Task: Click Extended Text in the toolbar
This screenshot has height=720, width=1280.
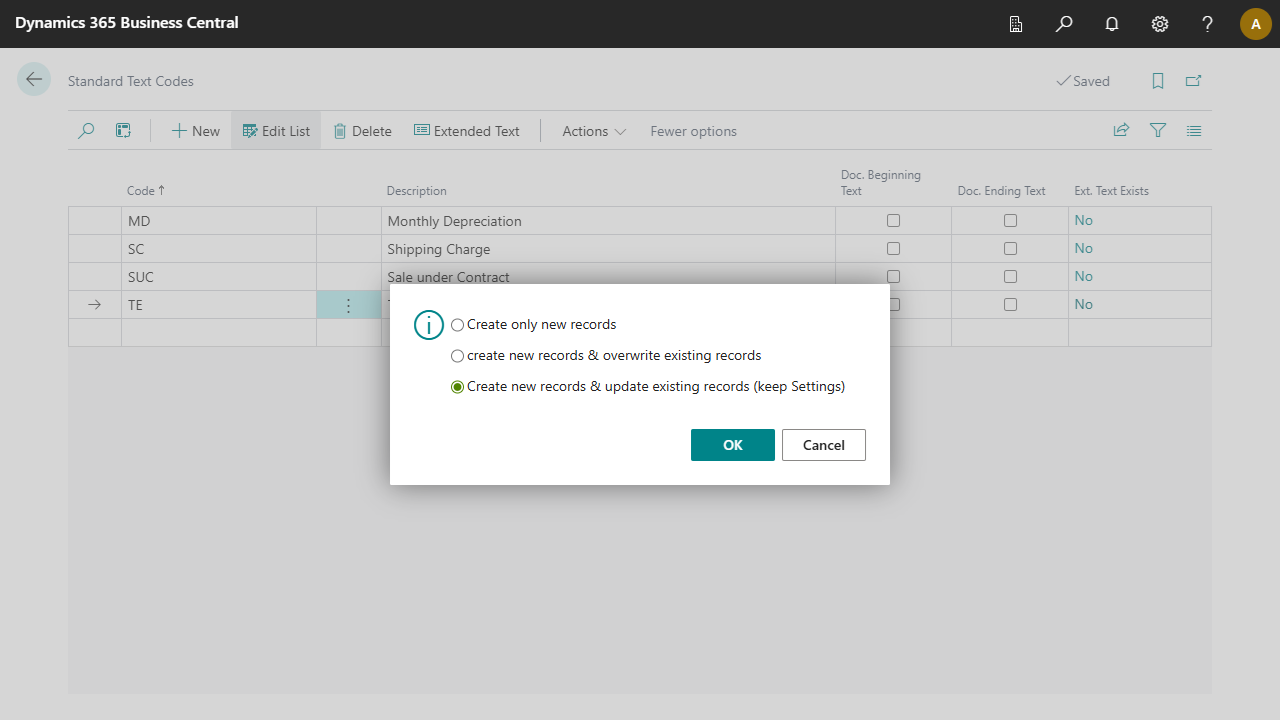Action: point(467,131)
